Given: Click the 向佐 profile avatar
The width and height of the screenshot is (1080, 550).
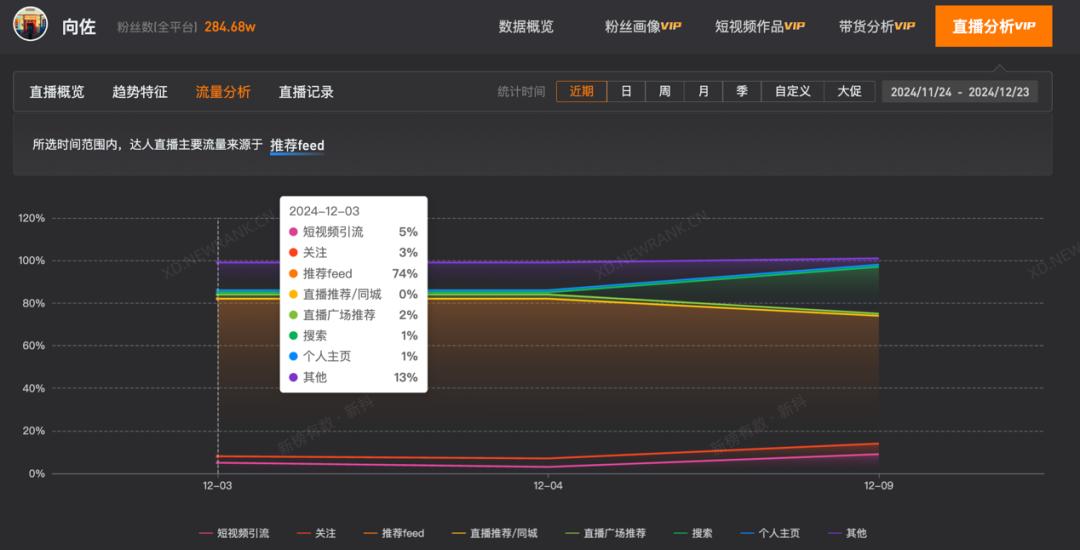Looking at the screenshot, I should coord(30,26).
